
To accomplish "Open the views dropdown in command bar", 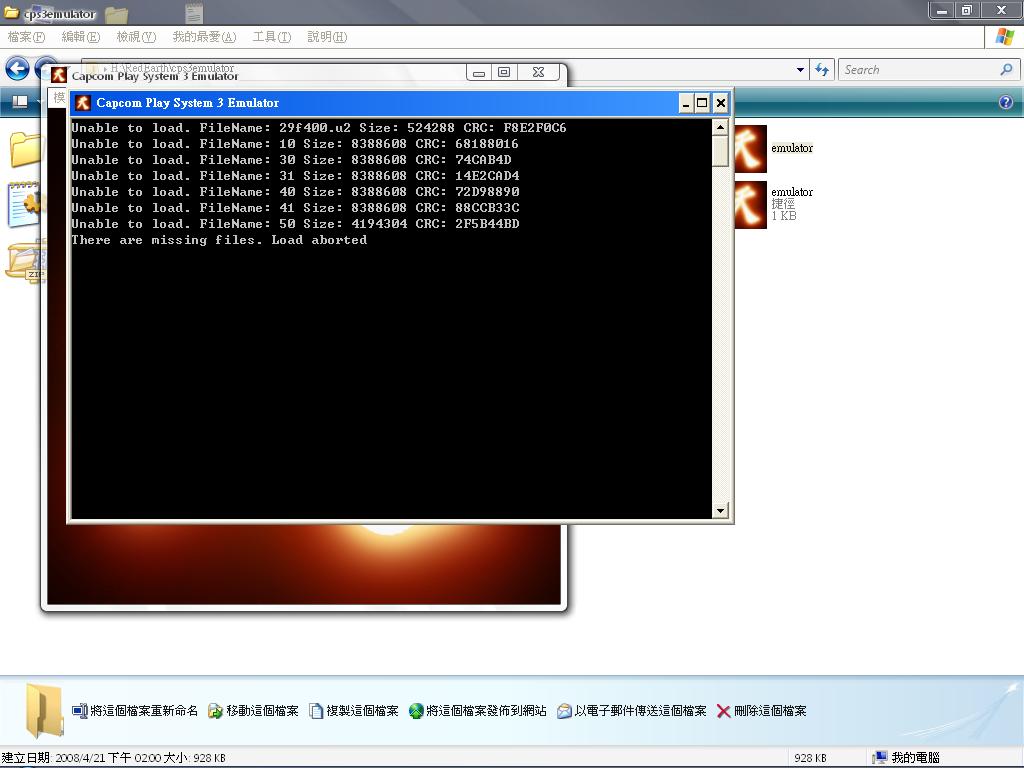I will tap(20, 102).
